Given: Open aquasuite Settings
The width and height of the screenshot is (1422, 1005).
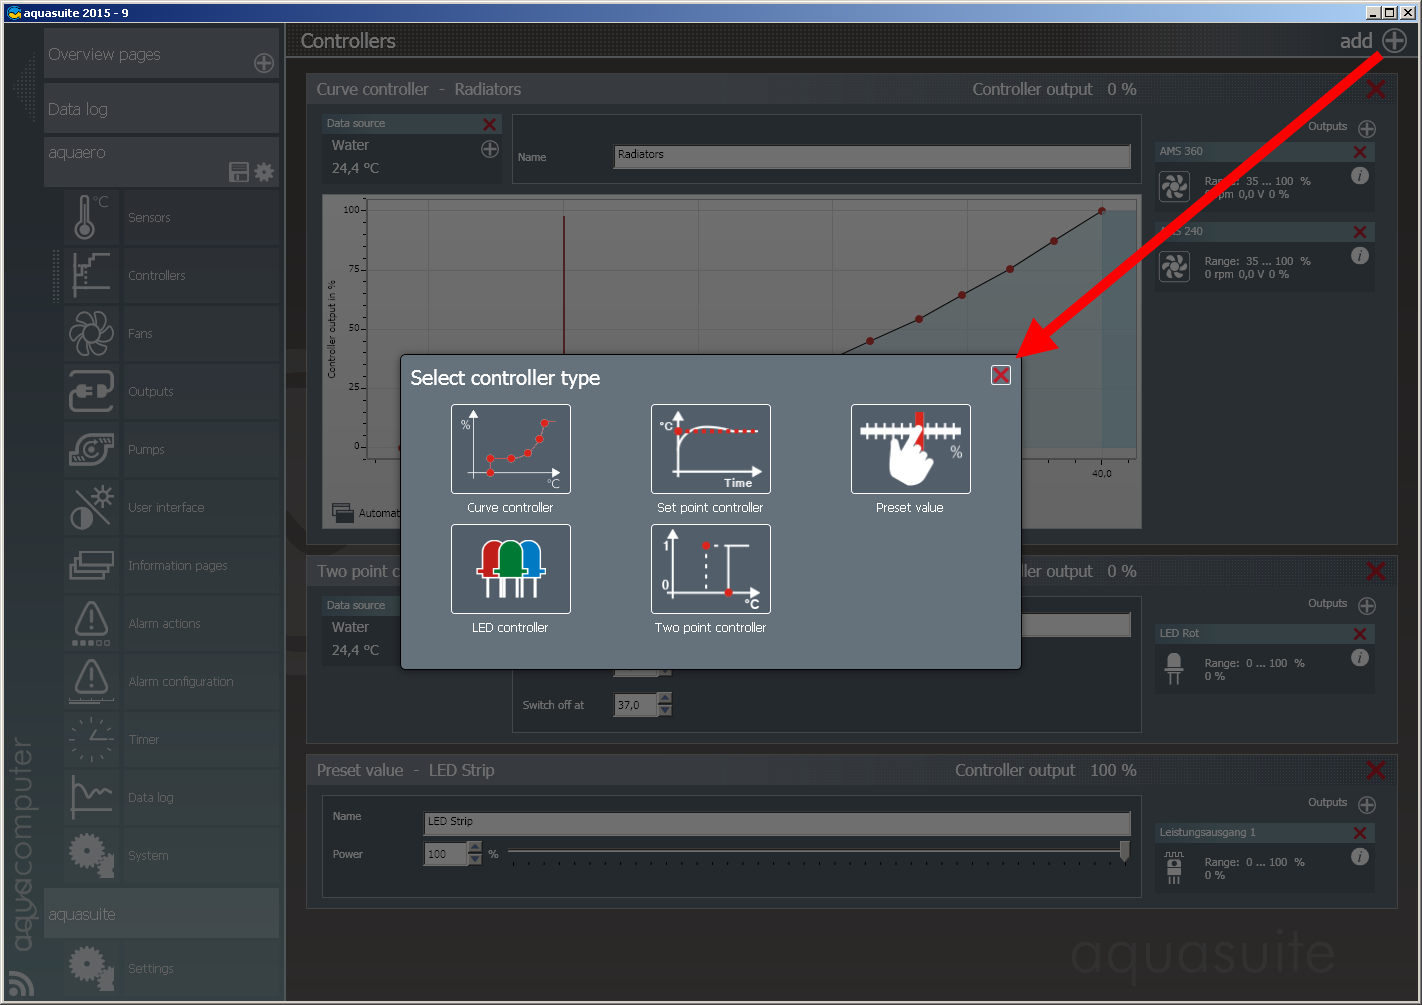Looking at the screenshot, I should 151,968.
